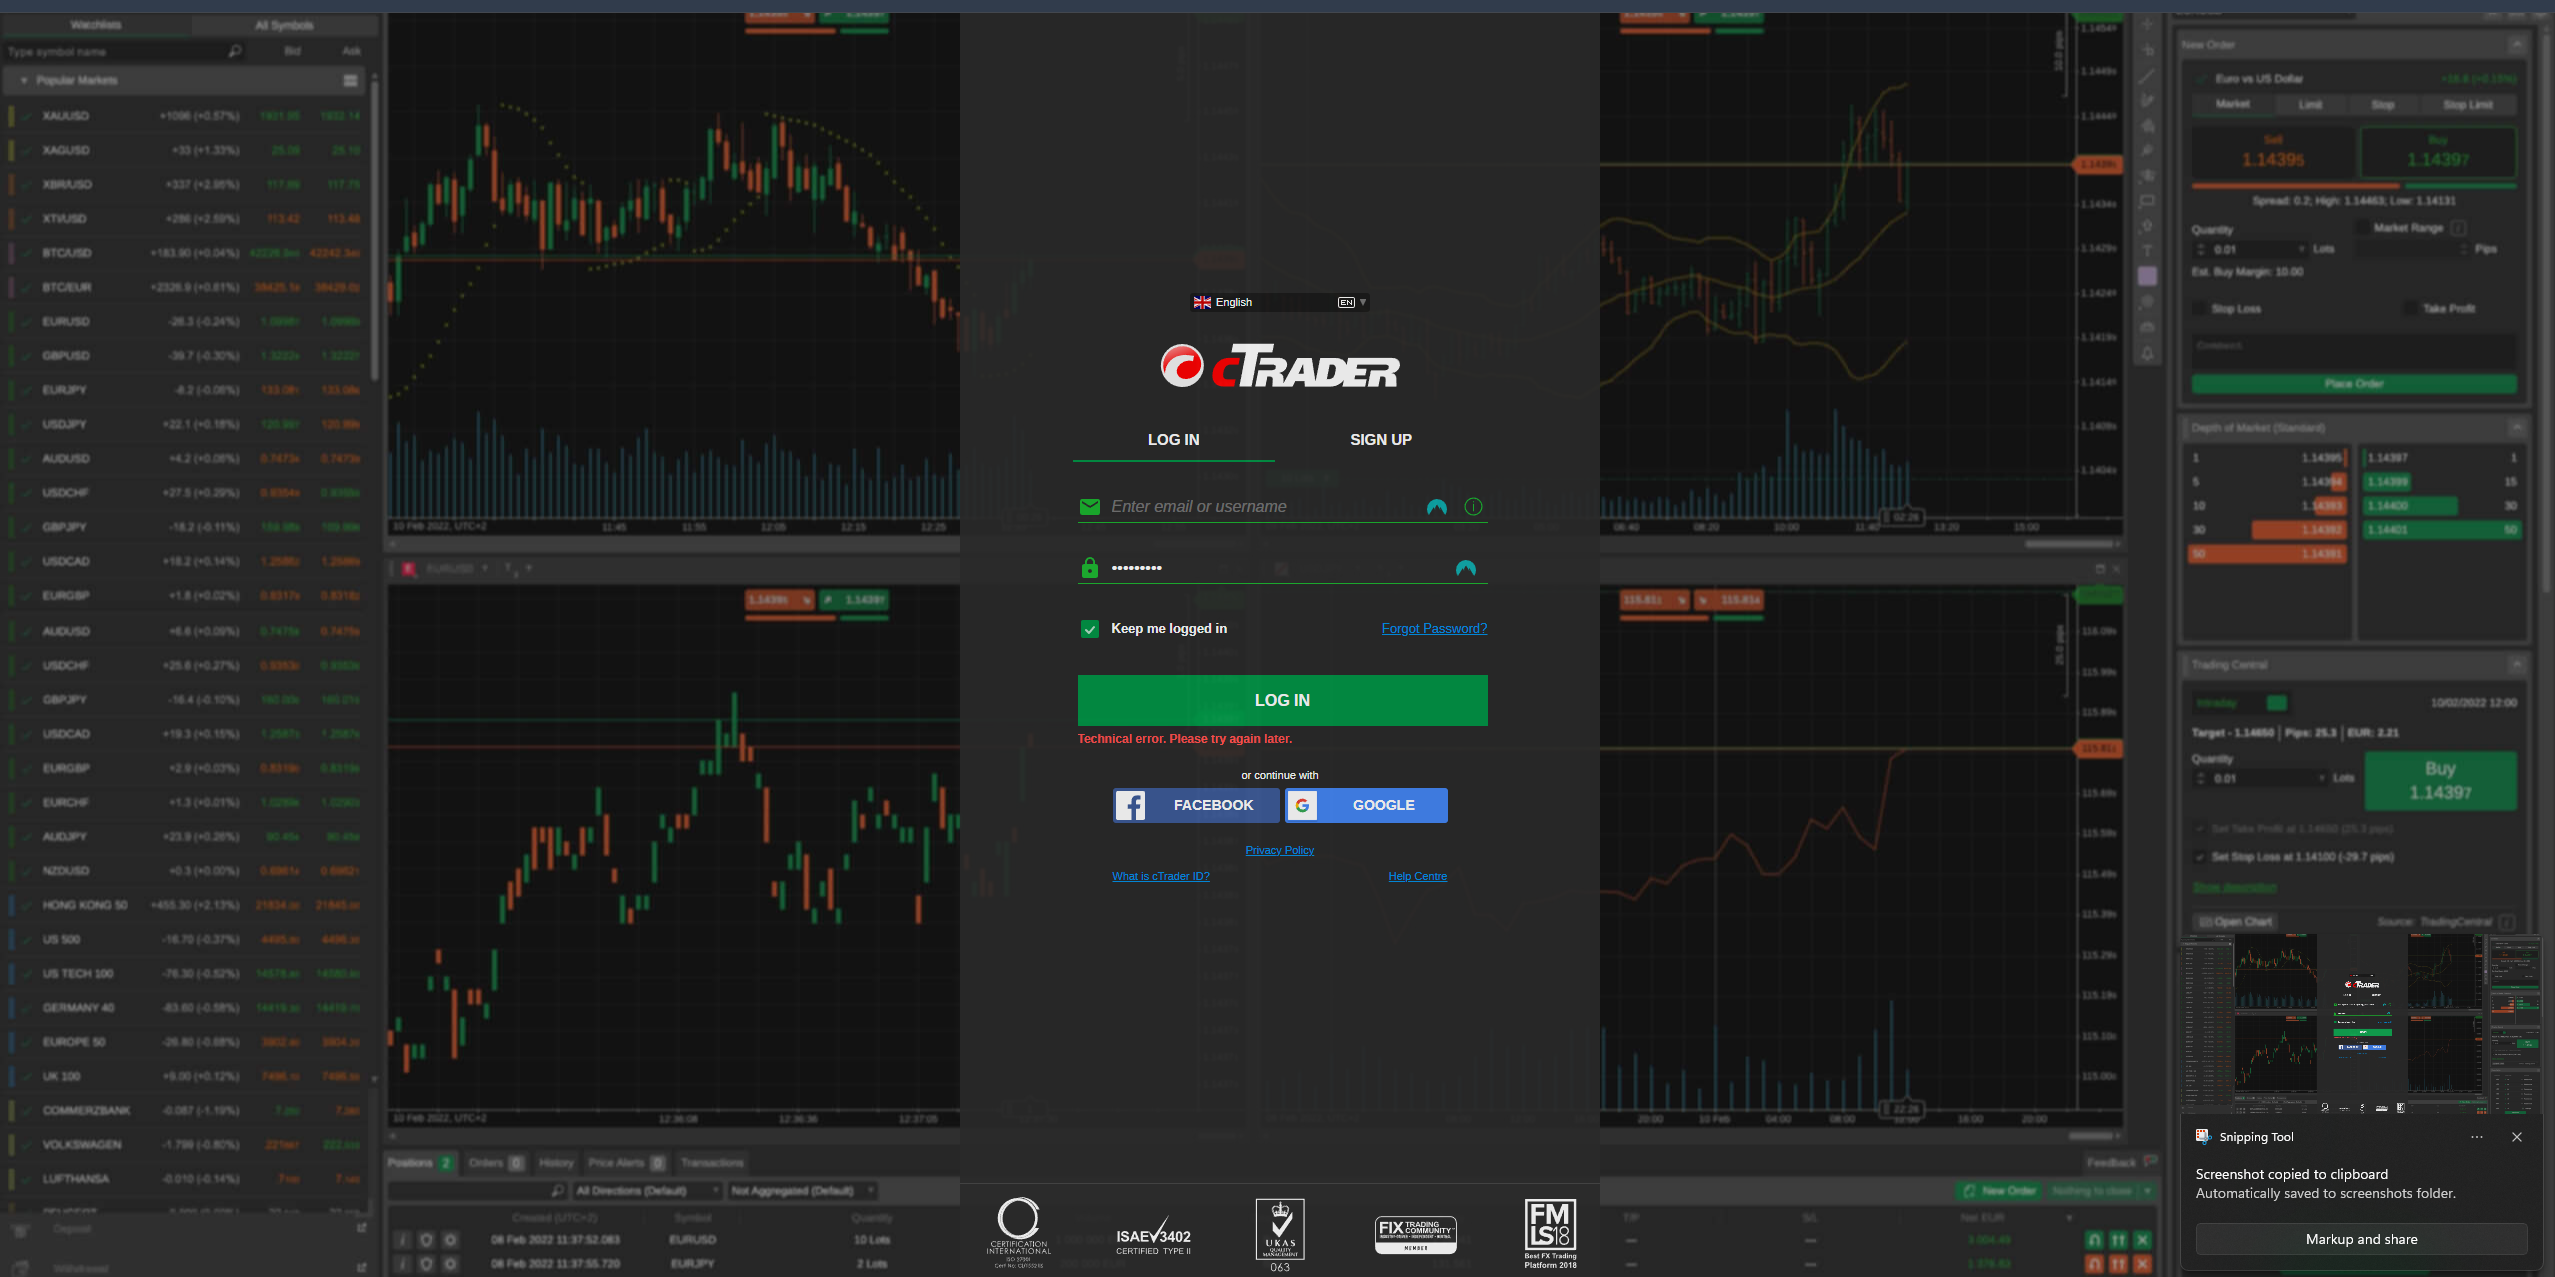Open the What is cTrader ID? link
Image resolution: width=2555 pixels, height=1277 pixels.
pos(1160,876)
